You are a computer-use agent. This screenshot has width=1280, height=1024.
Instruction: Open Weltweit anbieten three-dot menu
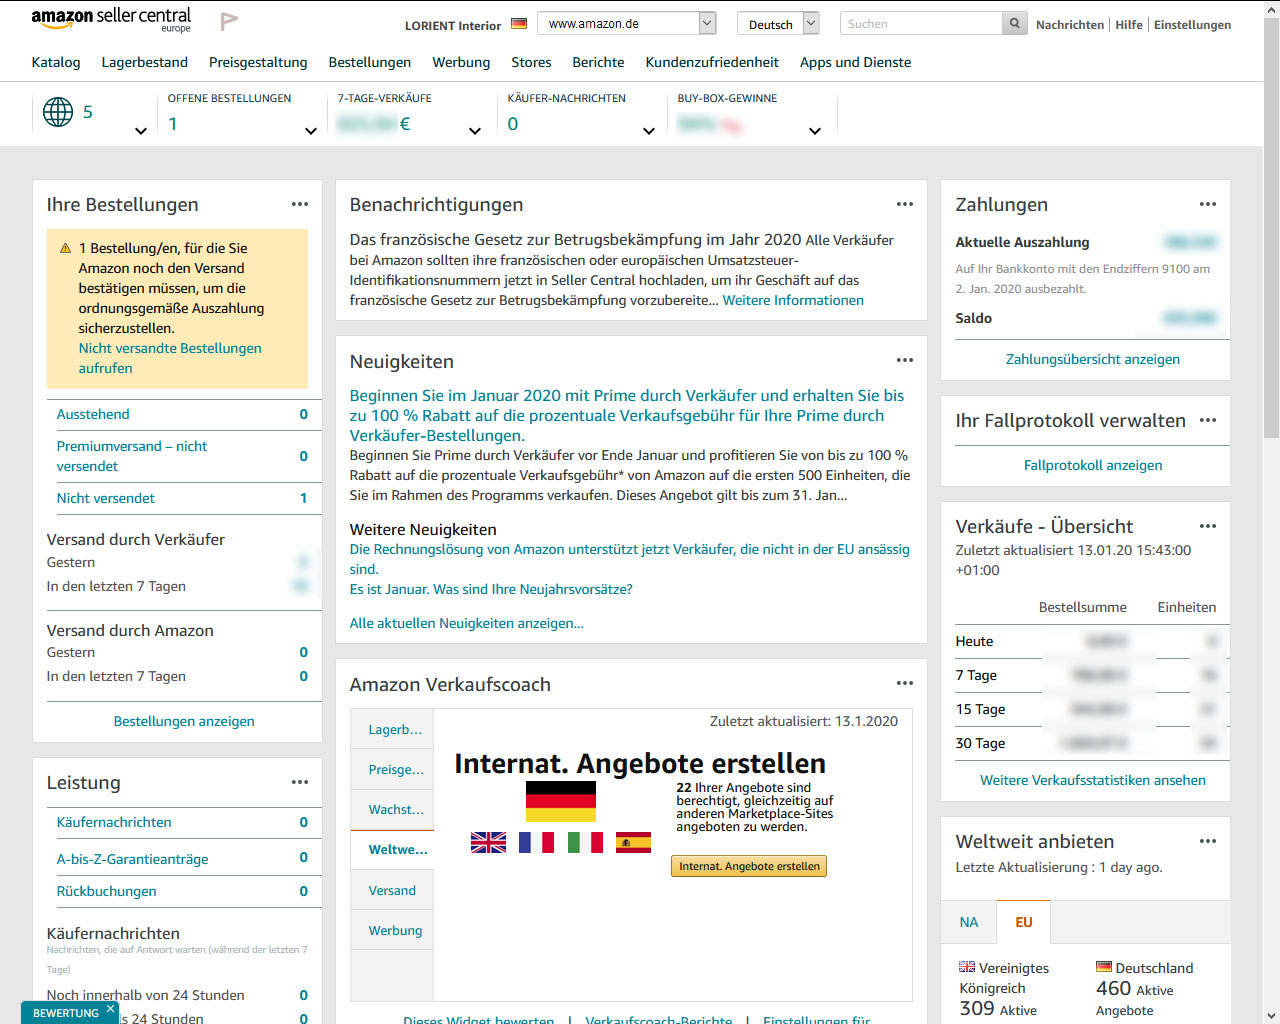point(1208,841)
